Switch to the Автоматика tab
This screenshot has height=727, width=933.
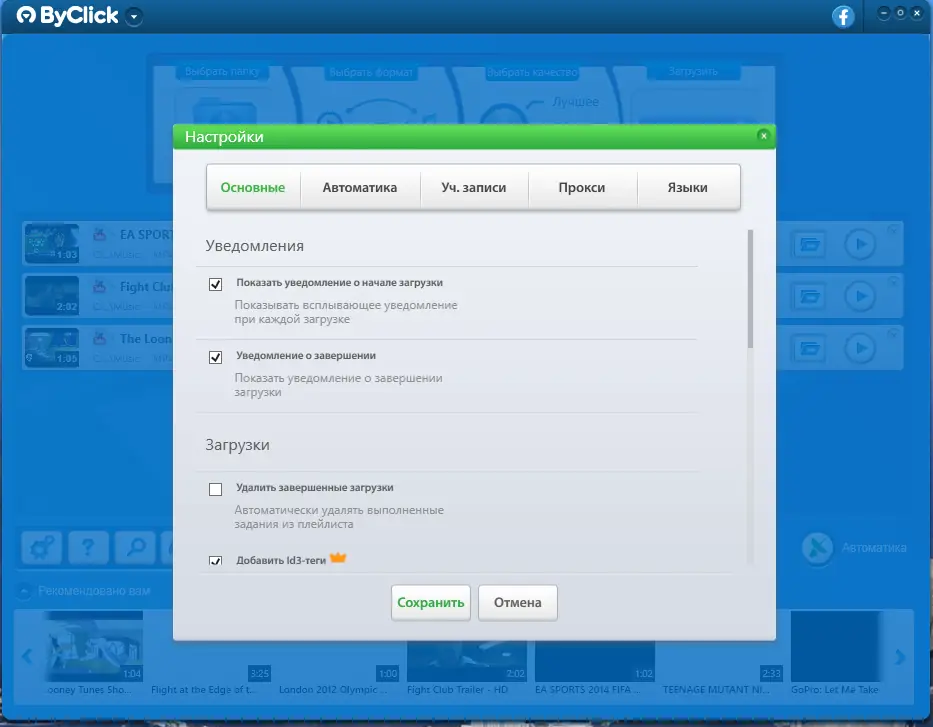[360, 187]
